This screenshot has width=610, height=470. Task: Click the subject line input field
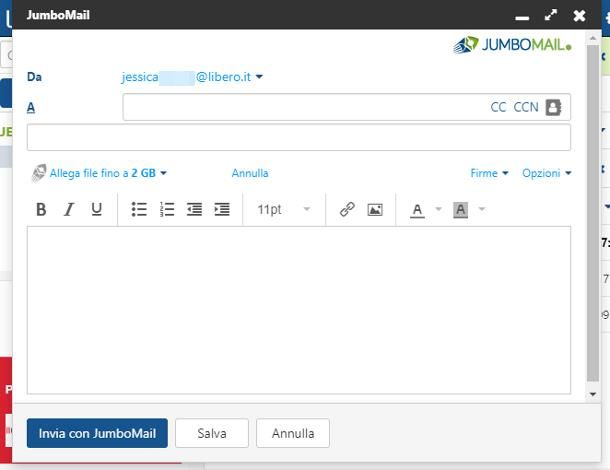pyautogui.click(x=299, y=137)
